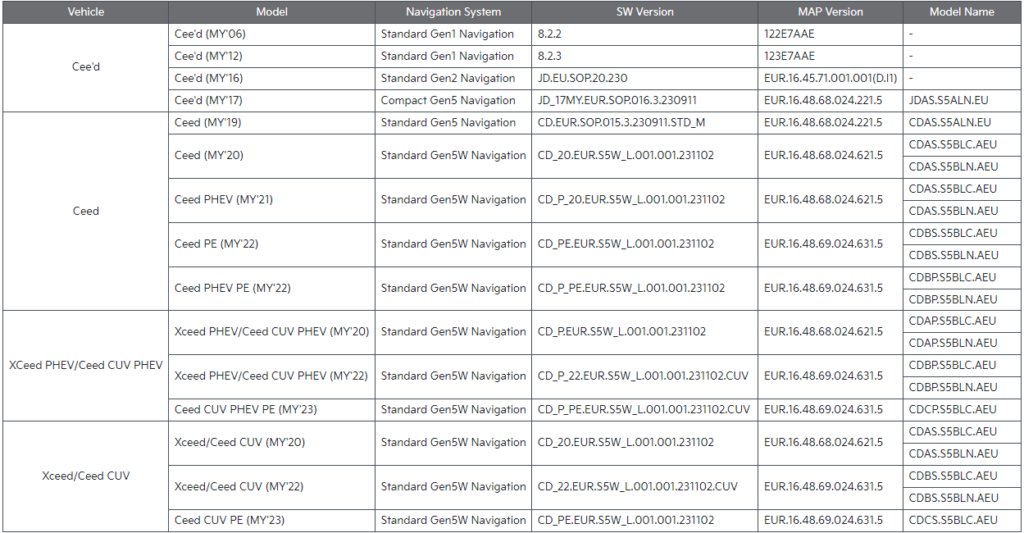
Task: Click the Ceed PE (MY'22) model cell
Action: coord(272,244)
